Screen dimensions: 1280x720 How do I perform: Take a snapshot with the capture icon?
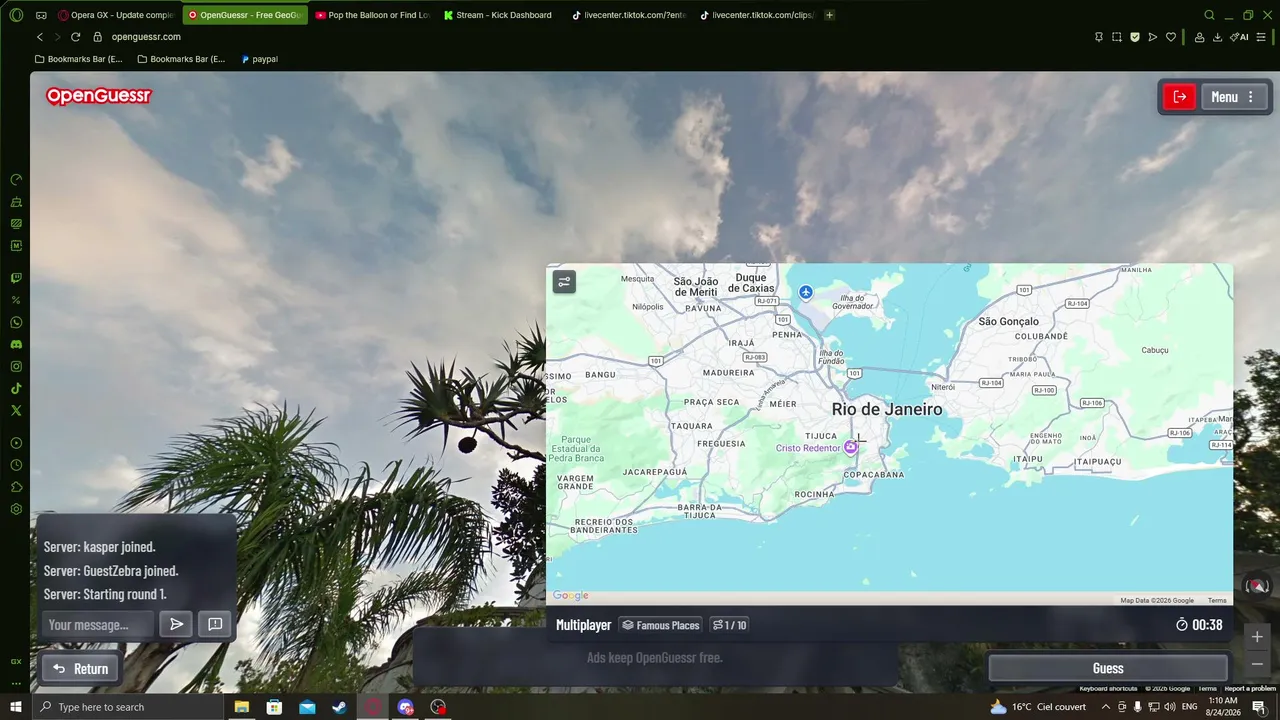(1117, 37)
